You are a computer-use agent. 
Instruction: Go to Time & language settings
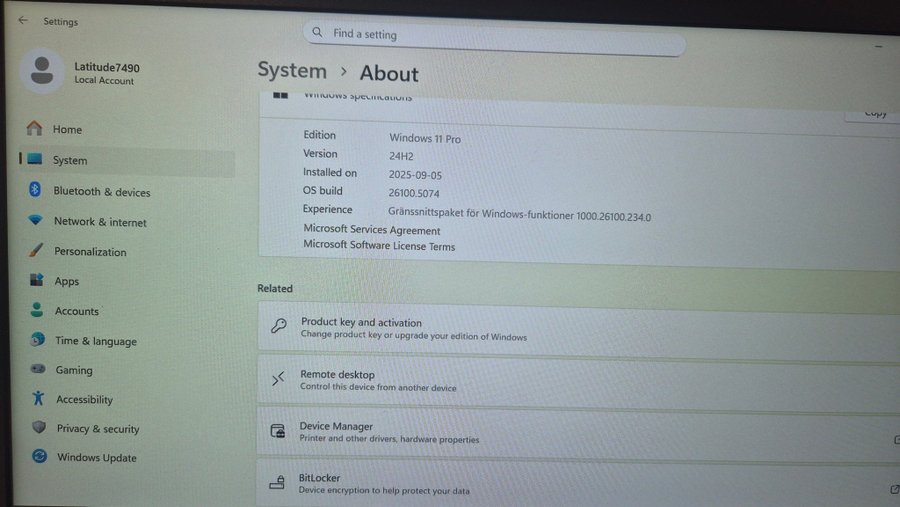pos(95,341)
